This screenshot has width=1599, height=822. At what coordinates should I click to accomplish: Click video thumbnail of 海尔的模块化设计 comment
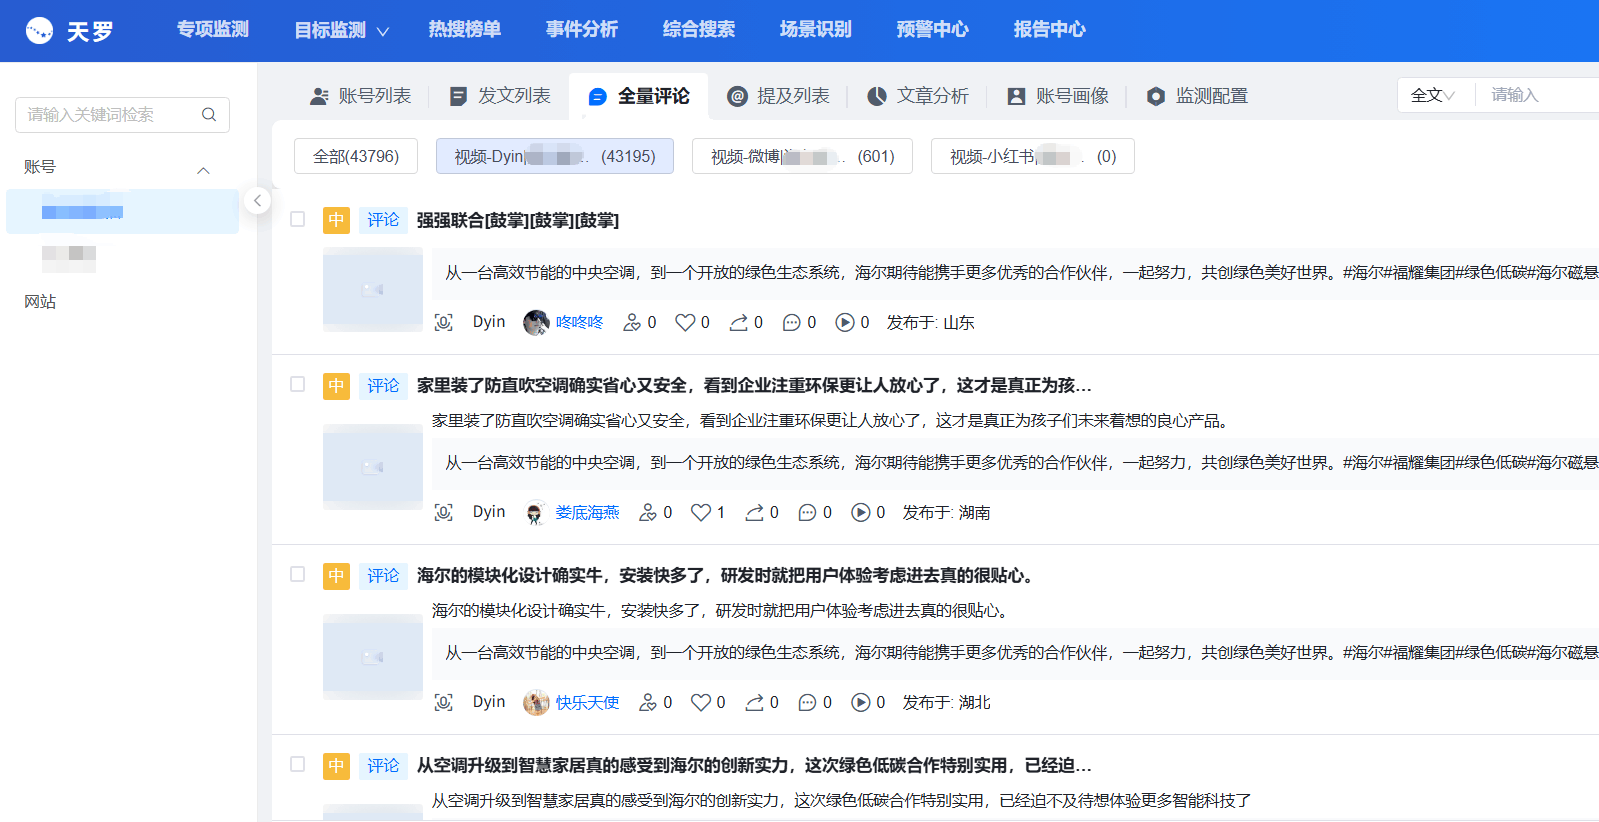tap(373, 657)
